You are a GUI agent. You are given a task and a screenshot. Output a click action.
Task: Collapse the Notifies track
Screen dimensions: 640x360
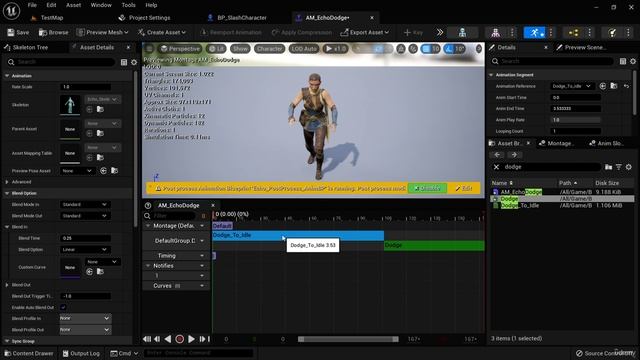pos(148,266)
